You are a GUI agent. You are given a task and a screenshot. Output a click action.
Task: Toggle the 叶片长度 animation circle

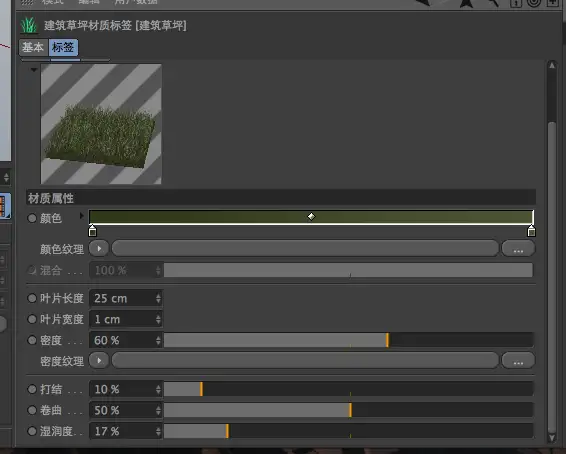(32, 298)
